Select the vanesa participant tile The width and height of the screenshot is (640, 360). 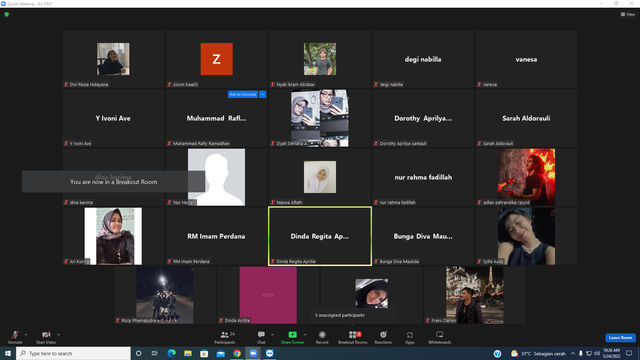click(x=527, y=59)
